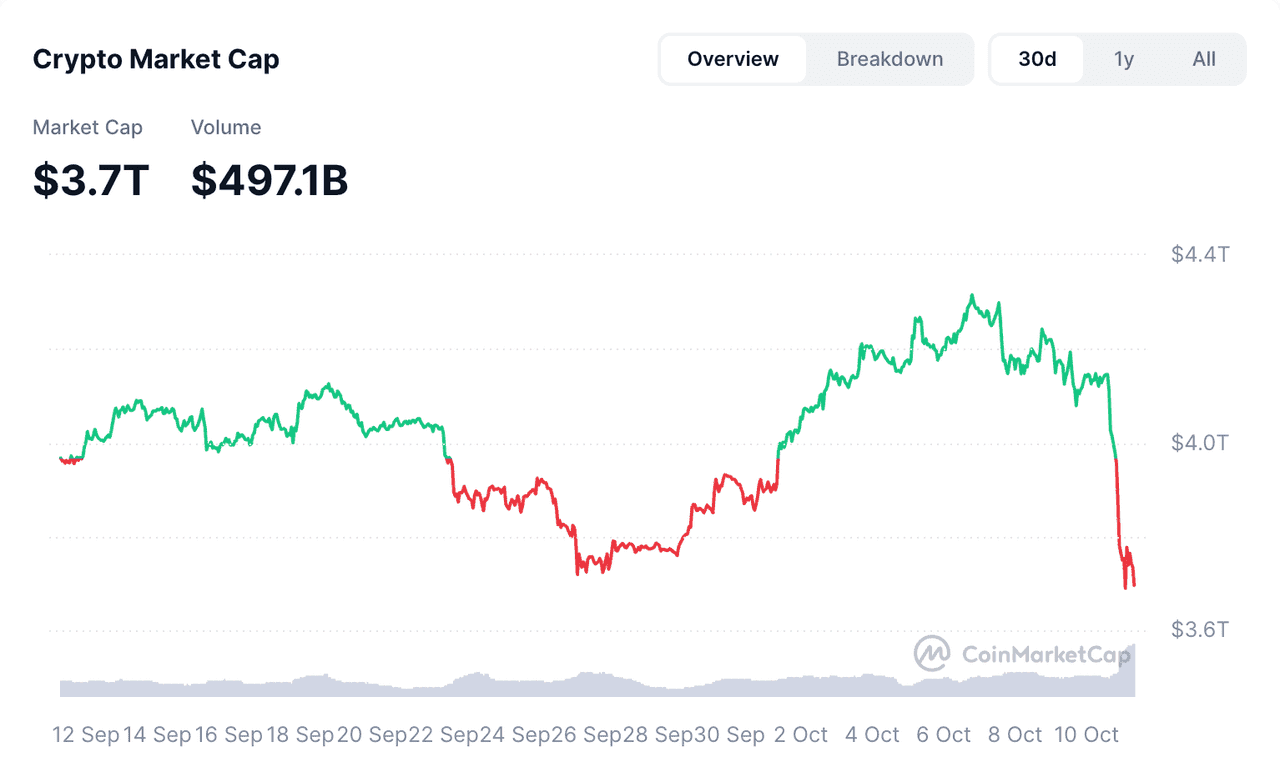Image resolution: width=1280 pixels, height=772 pixels.
Task: Click the Crypto Market Cap title
Action: point(156,59)
